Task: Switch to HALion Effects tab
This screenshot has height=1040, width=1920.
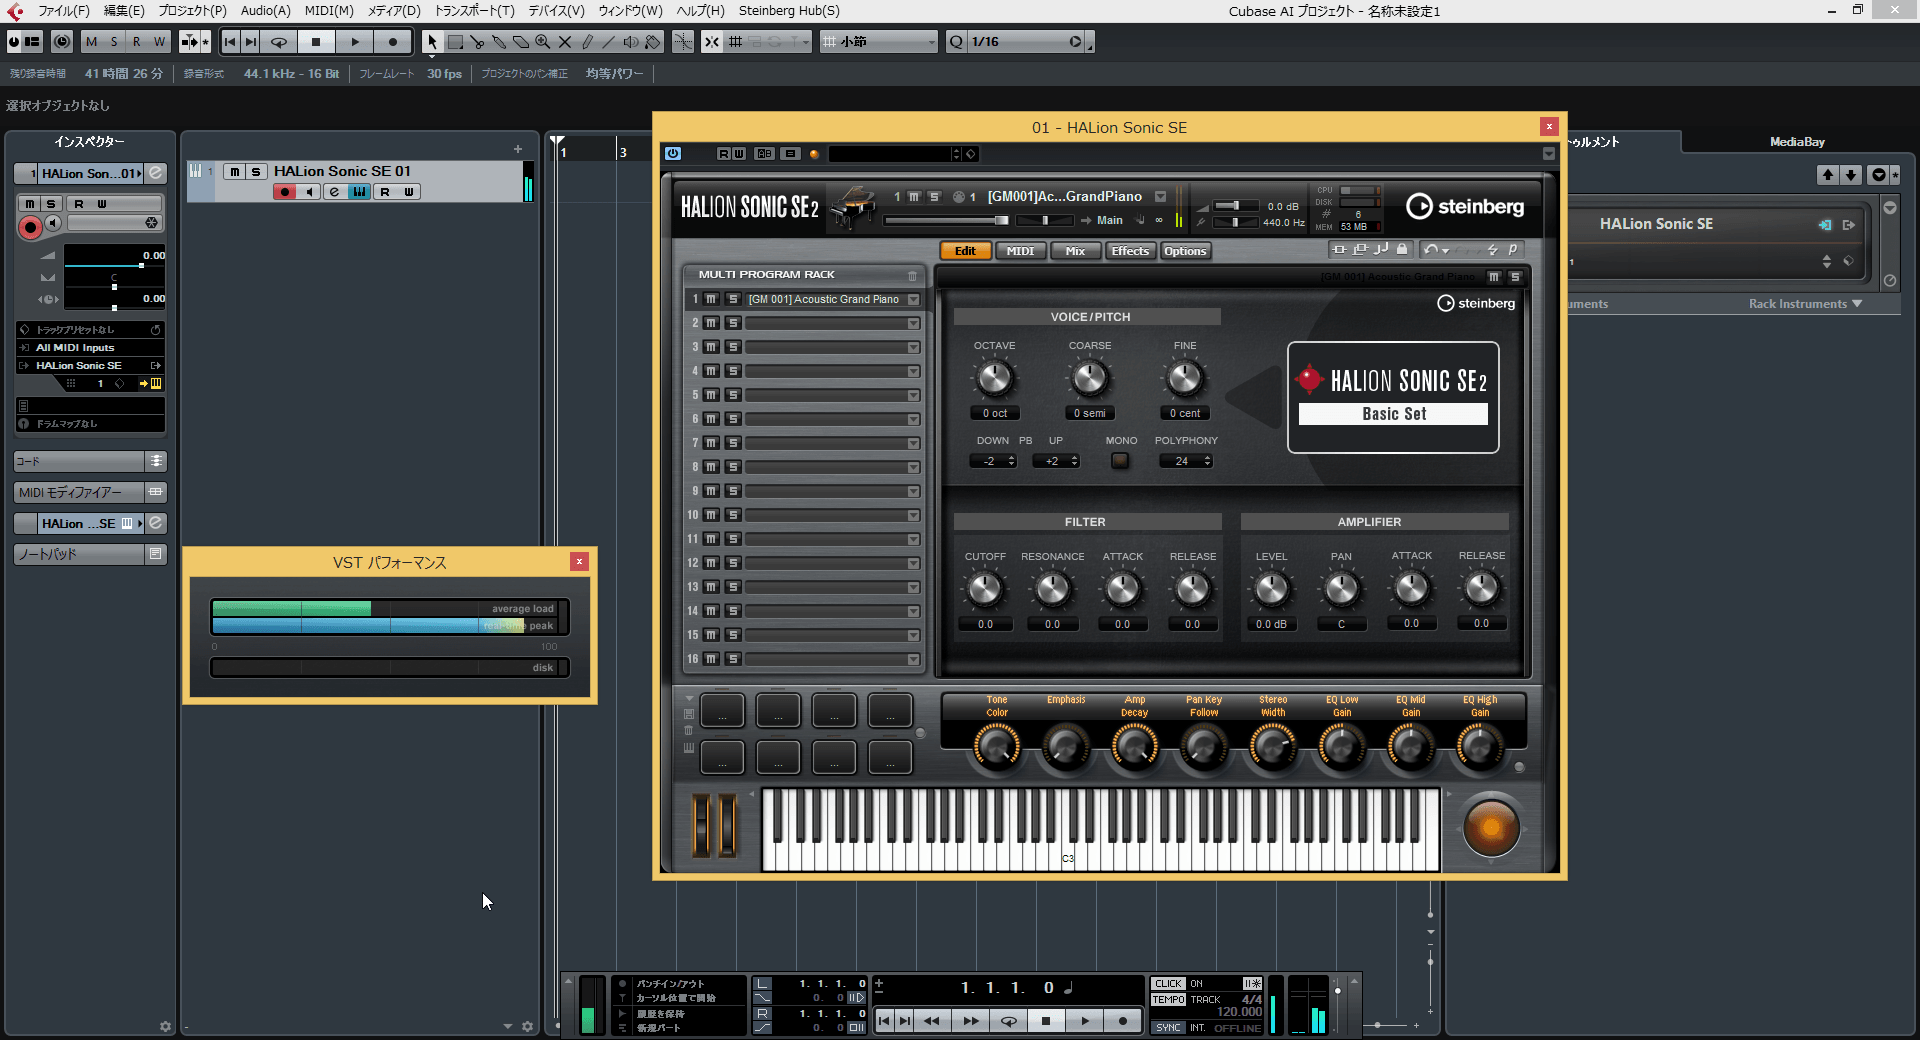Action: click(1130, 251)
